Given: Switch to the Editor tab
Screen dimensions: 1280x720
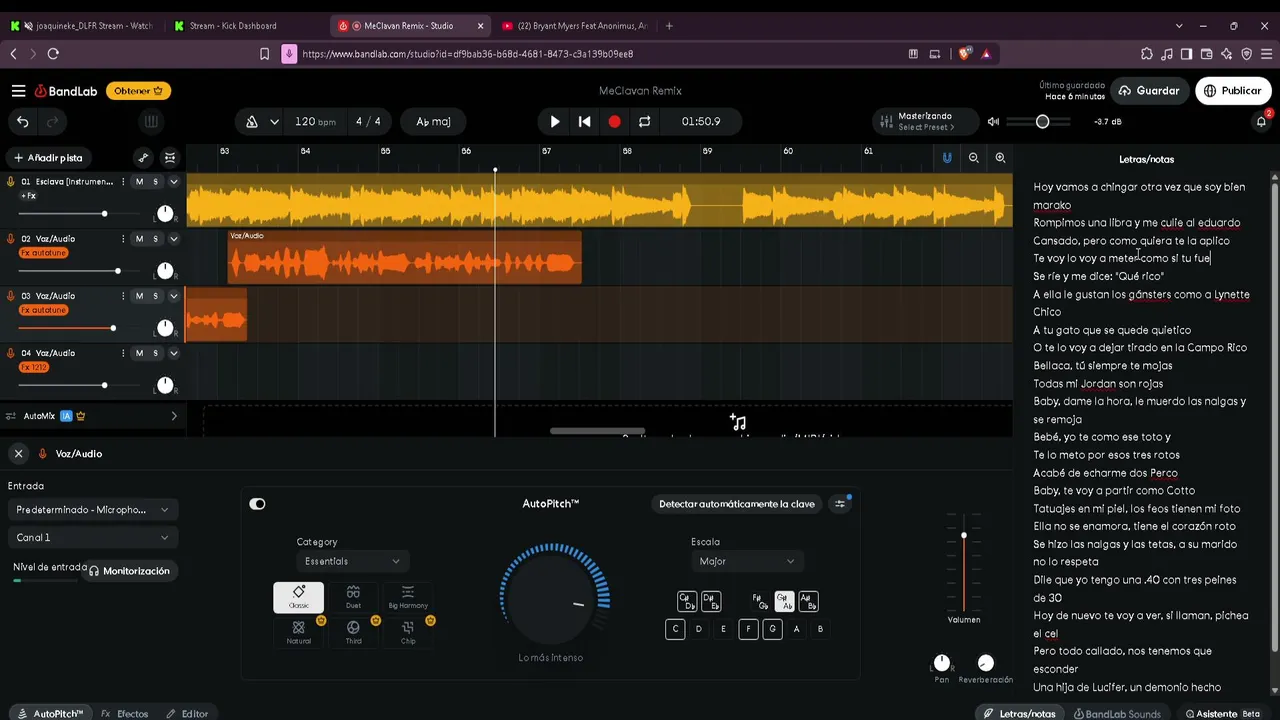Looking at the screenshot, I should coord(187,714).
